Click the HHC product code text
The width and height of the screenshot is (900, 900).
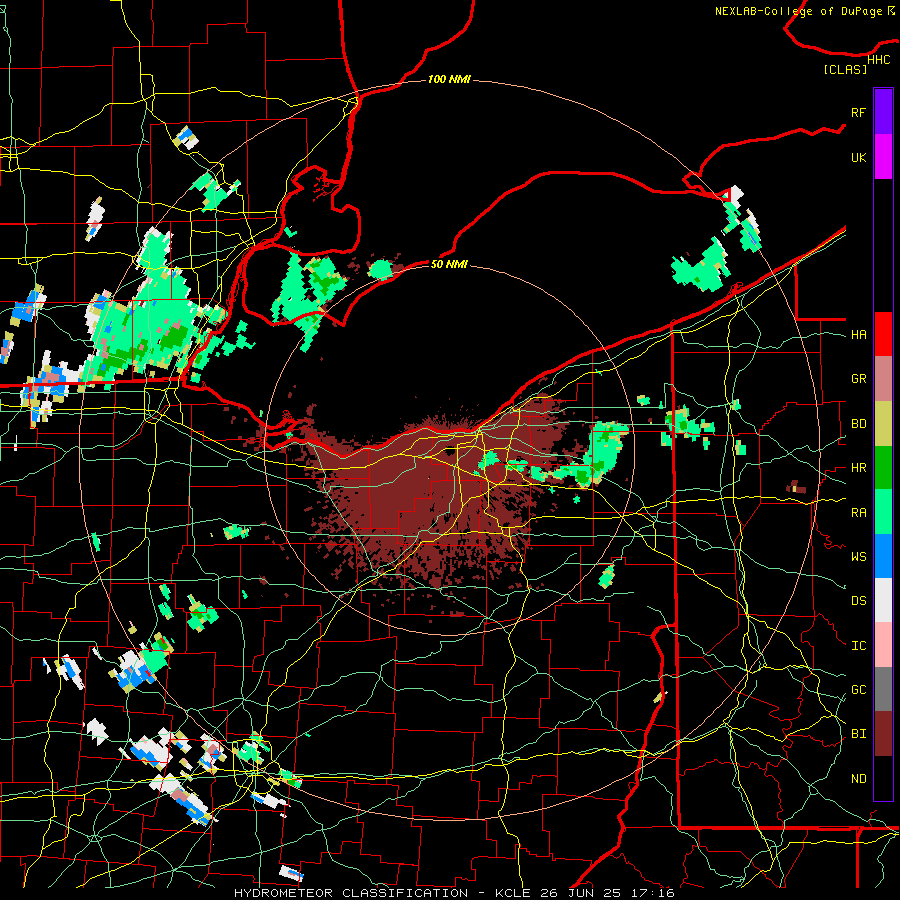click(878, 60)
